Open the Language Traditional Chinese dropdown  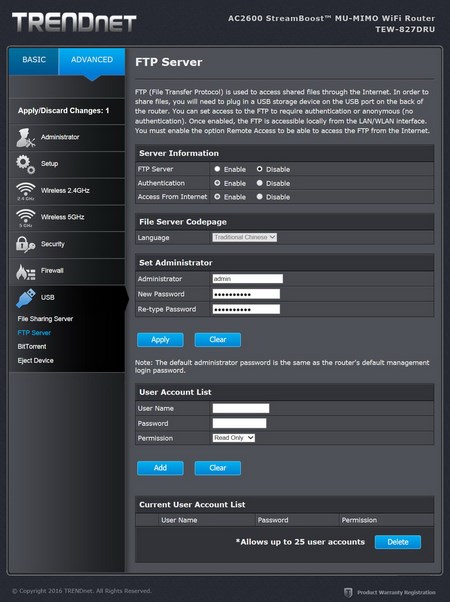click(x=245, y=237)
